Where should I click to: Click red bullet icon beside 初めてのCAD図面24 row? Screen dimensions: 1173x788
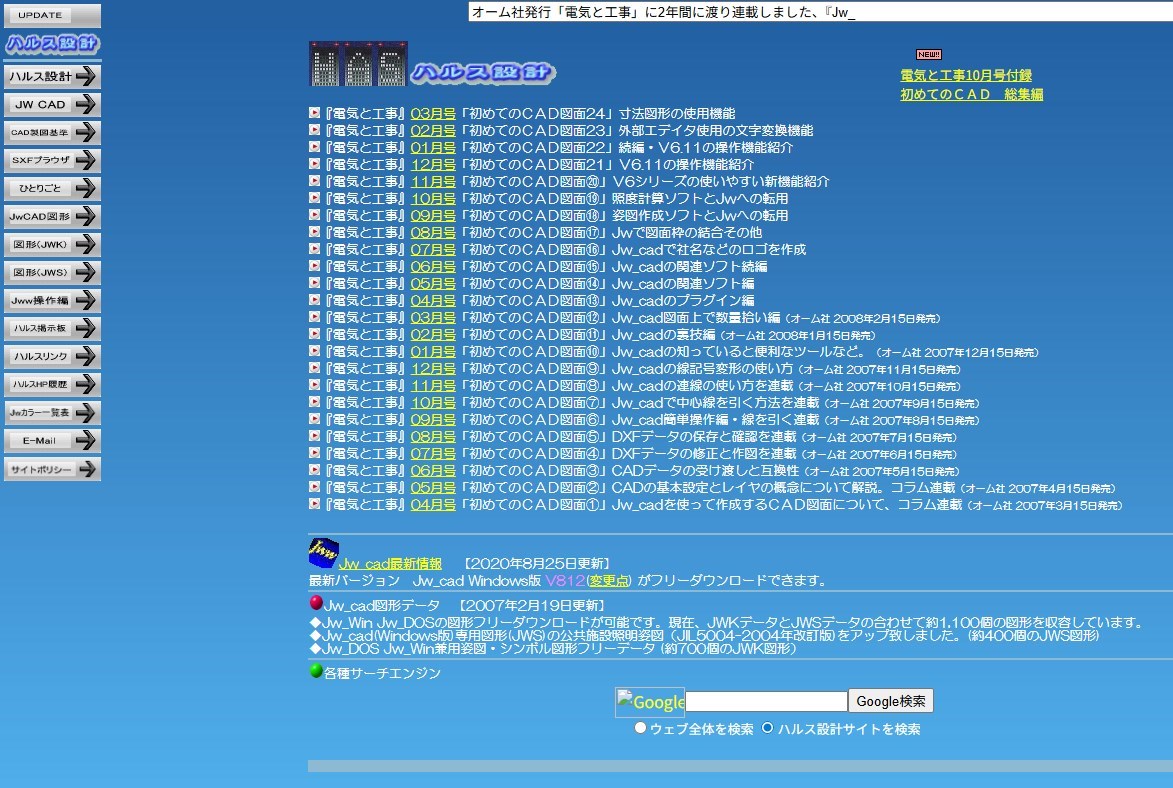point(314,112)
